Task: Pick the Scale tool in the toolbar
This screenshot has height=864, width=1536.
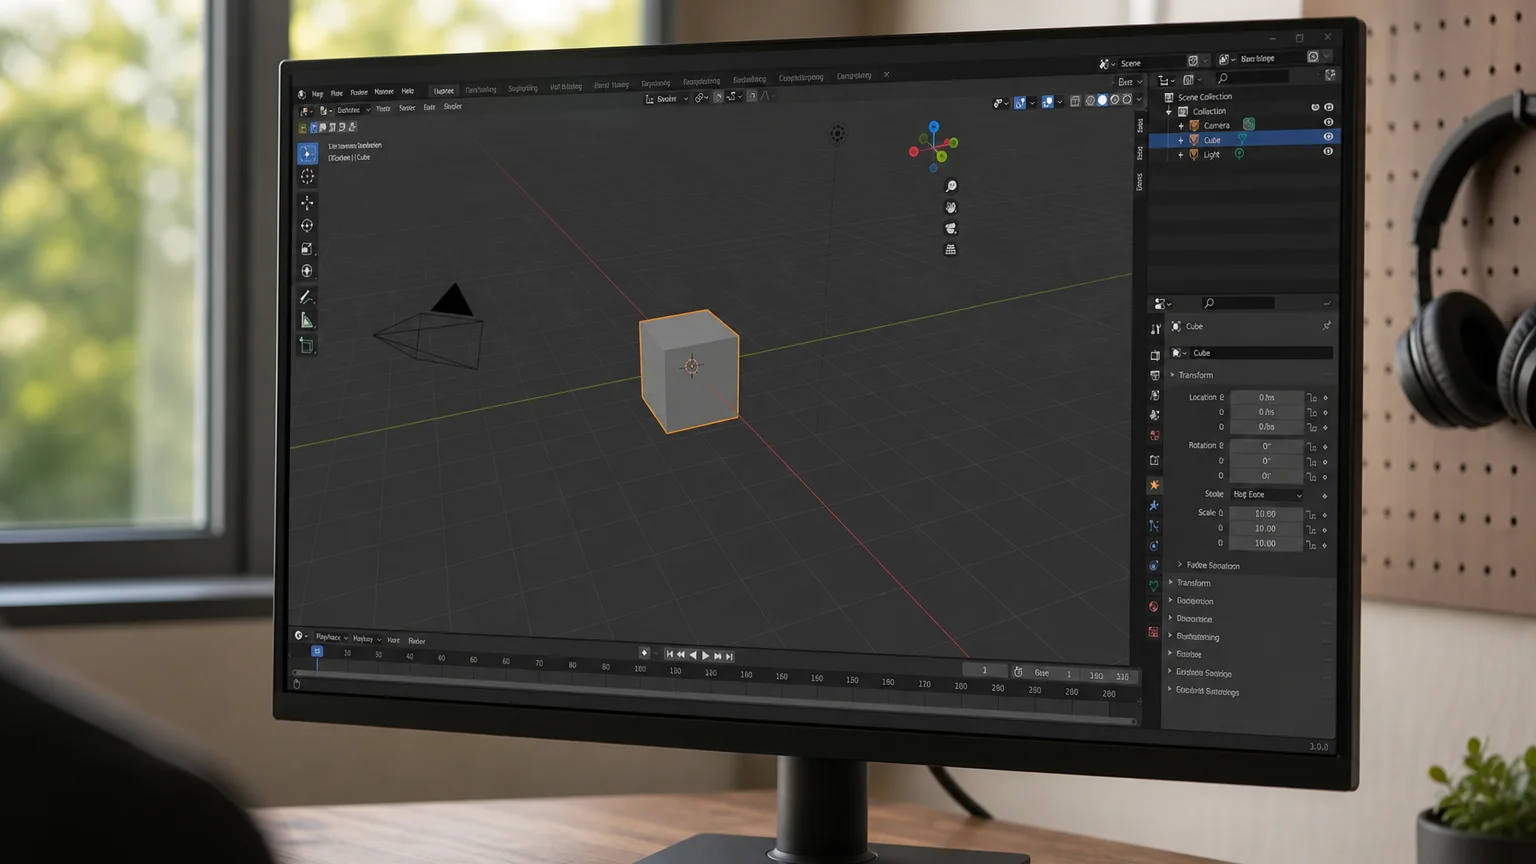Action: pyautogui.click(x=307, y=249)
